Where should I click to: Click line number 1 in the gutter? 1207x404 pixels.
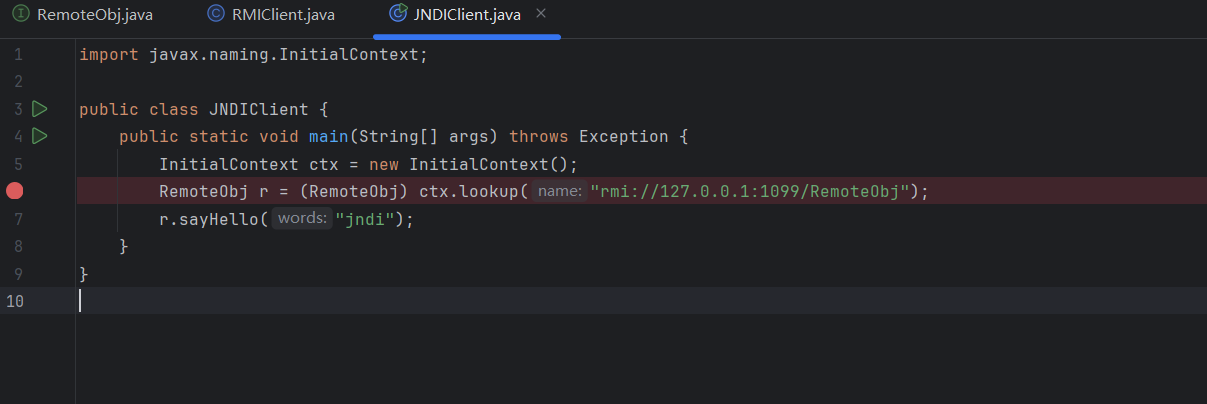point(18,55)
